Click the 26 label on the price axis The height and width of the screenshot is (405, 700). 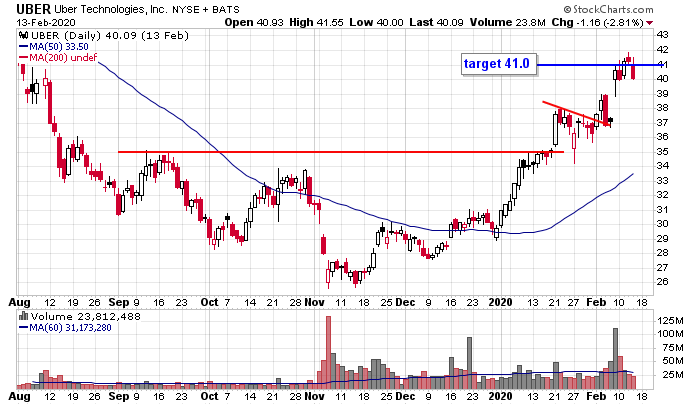pyautogui.click(x=662, y=282)
